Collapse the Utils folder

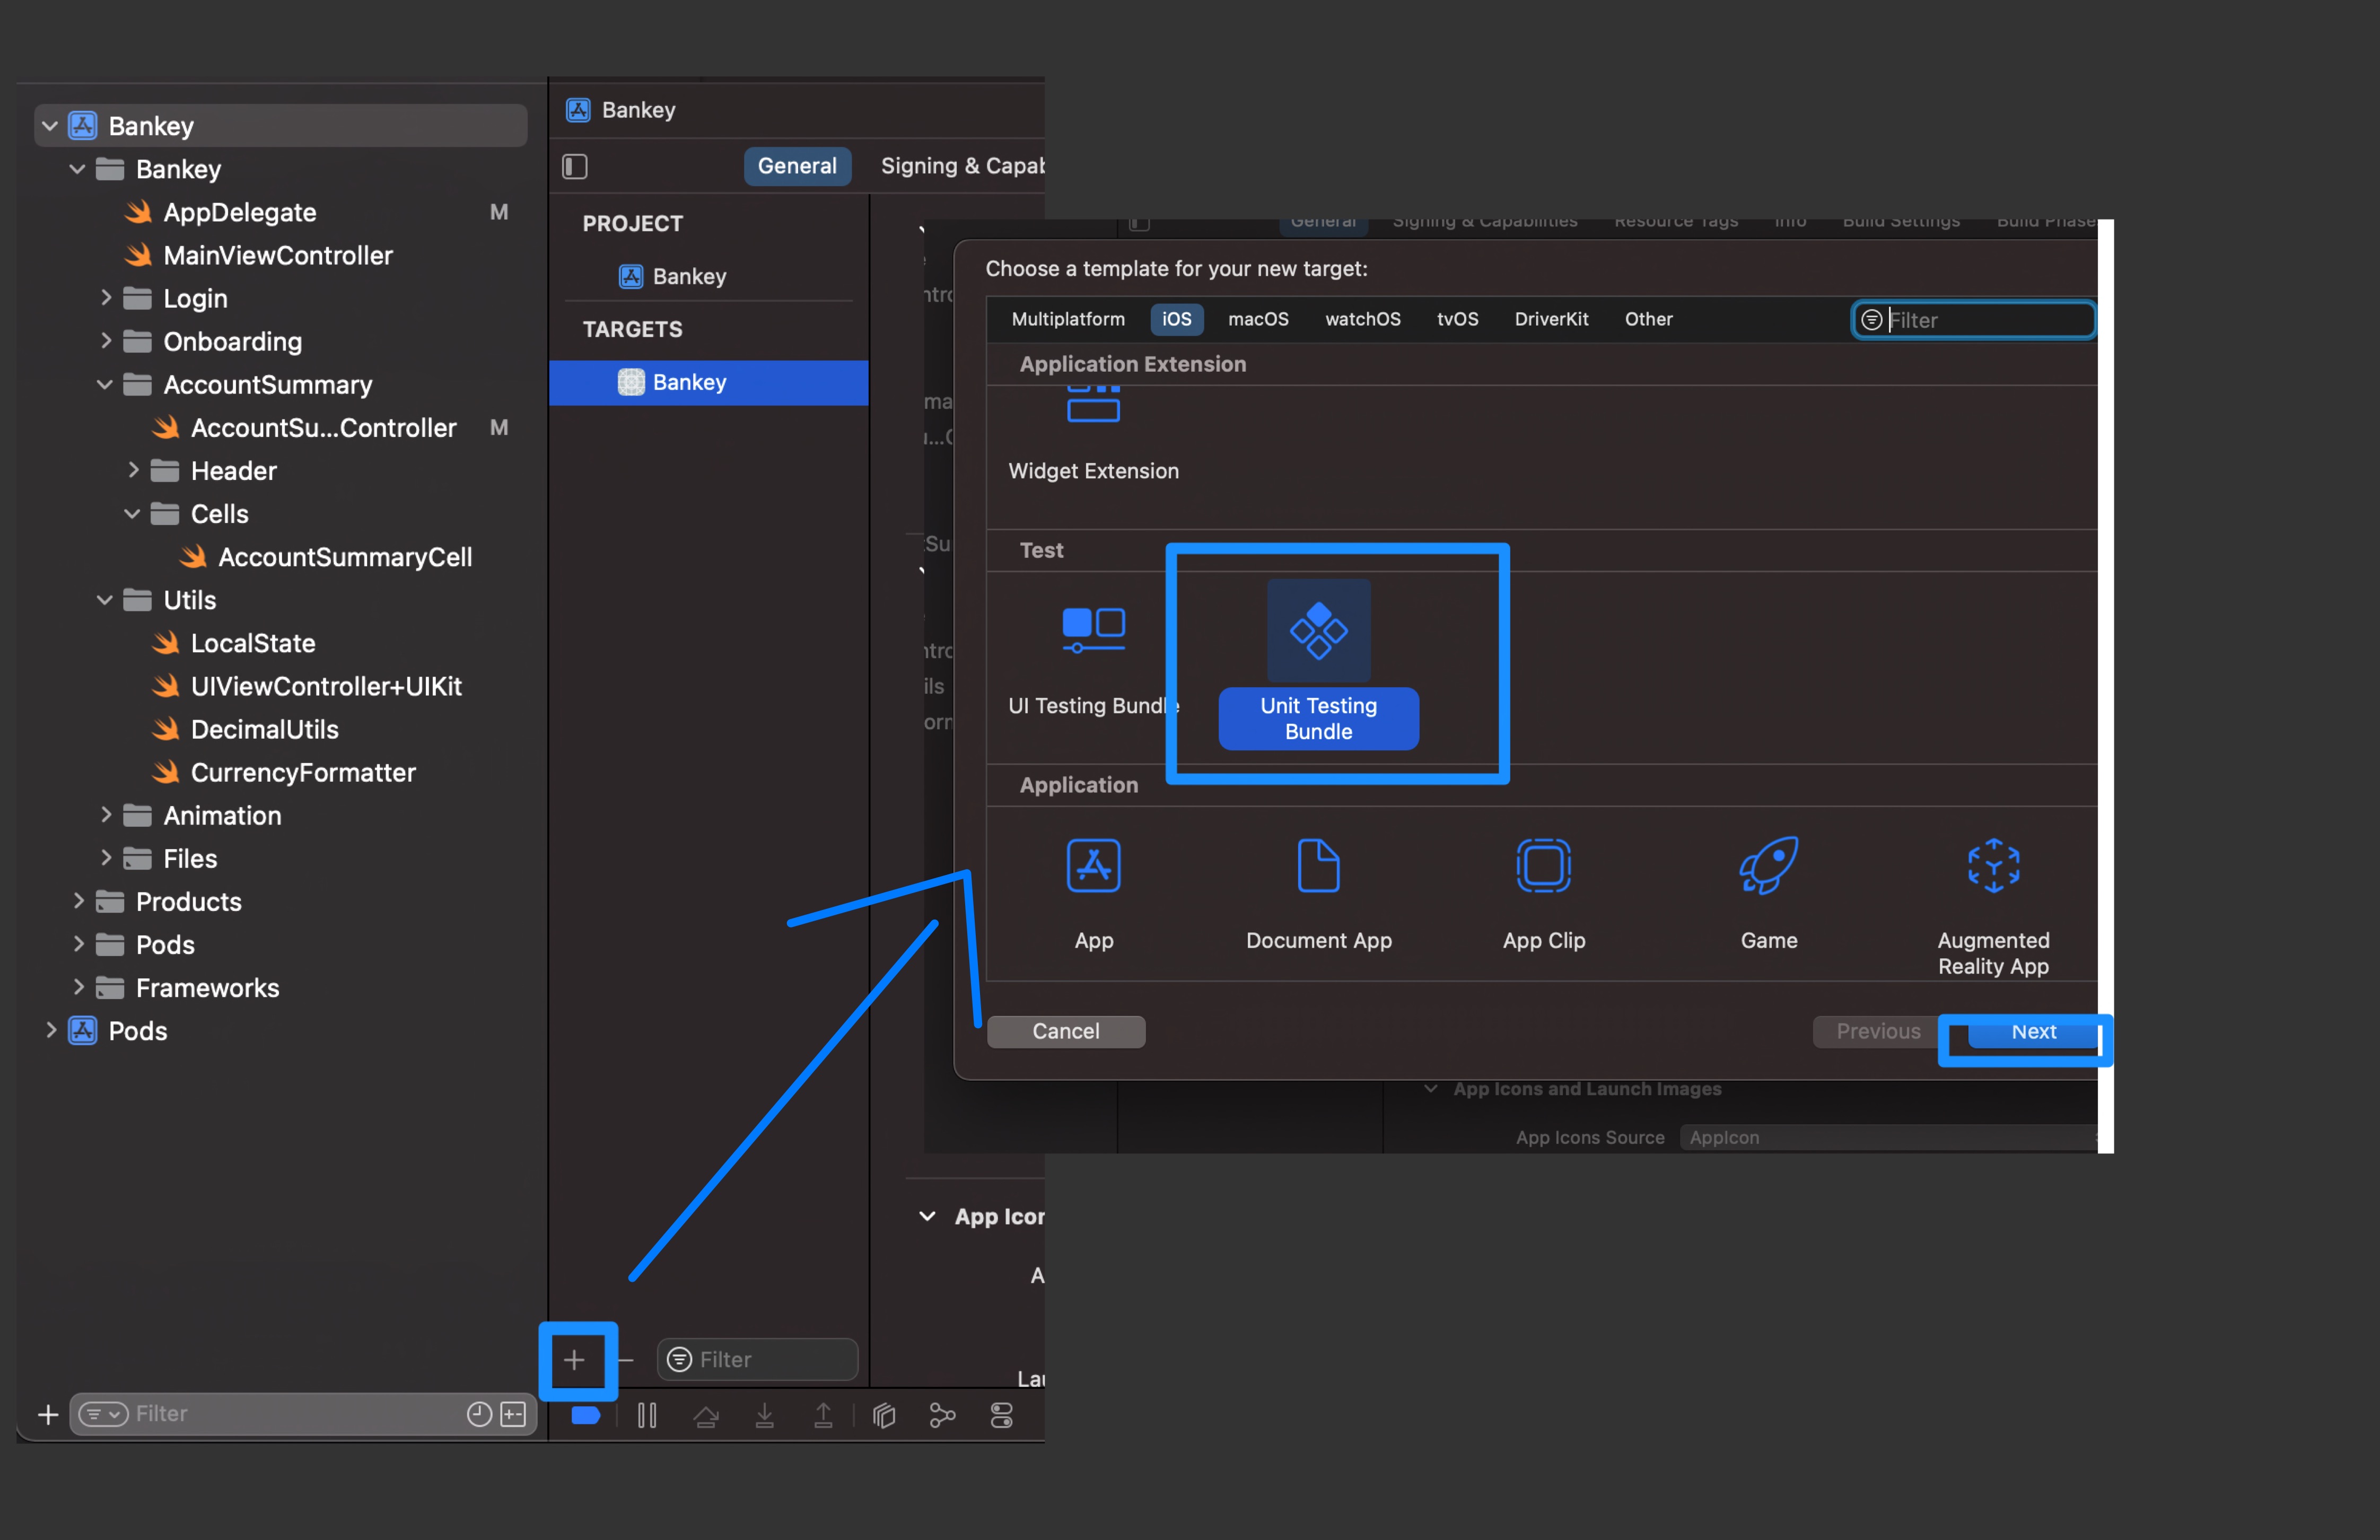[105, 600]
